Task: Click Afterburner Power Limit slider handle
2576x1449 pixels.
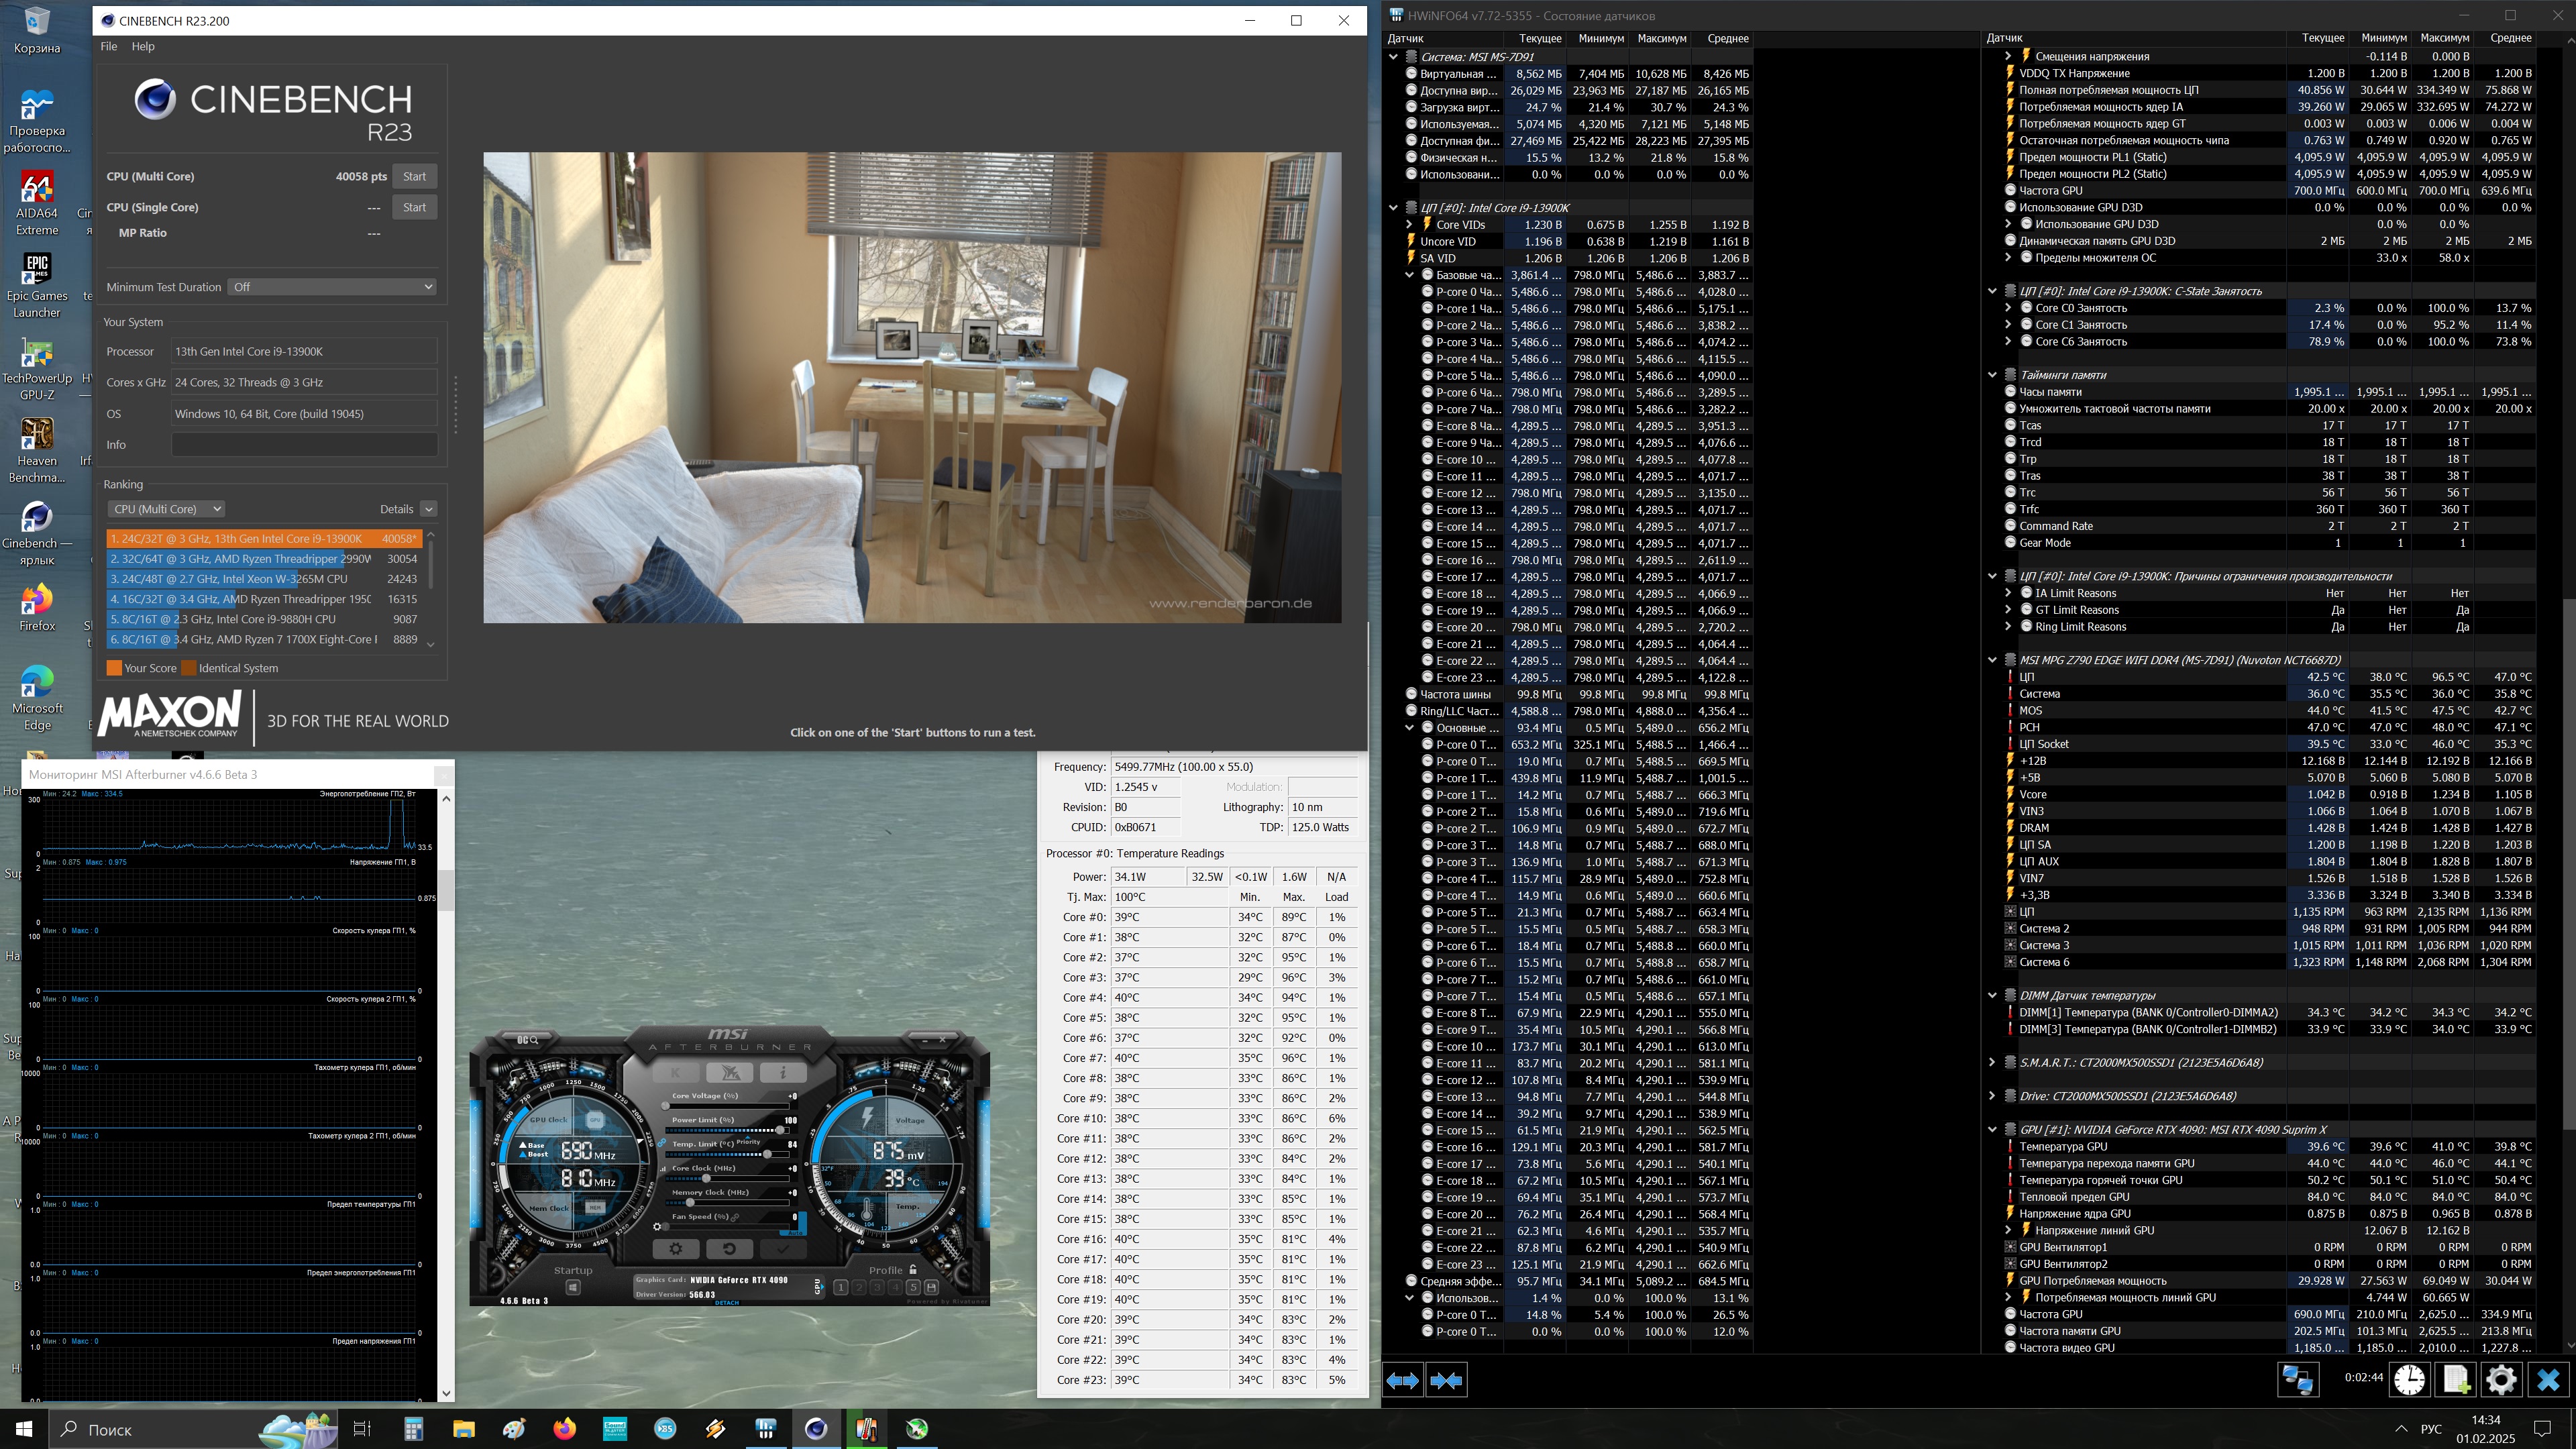Action: pos(781,1130)
